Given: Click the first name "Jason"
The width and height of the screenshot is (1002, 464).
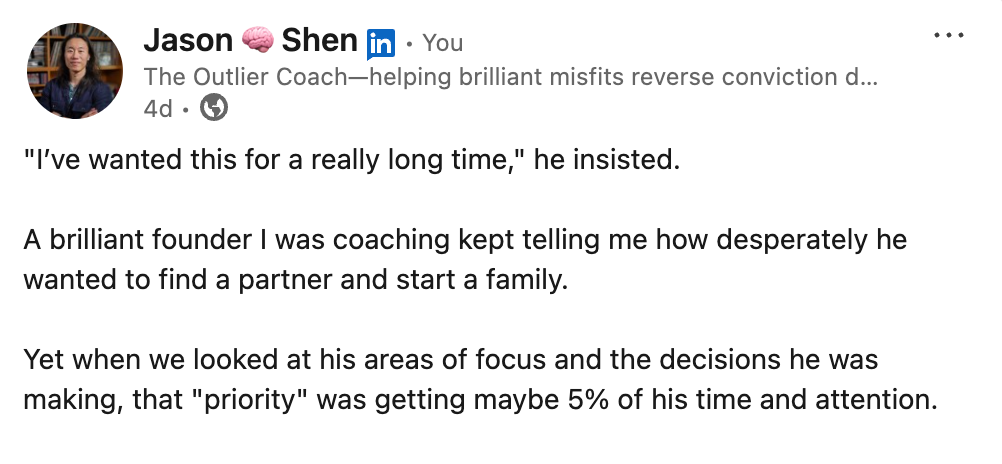Looking at the screenshot, I should click(x=188, y=41).
